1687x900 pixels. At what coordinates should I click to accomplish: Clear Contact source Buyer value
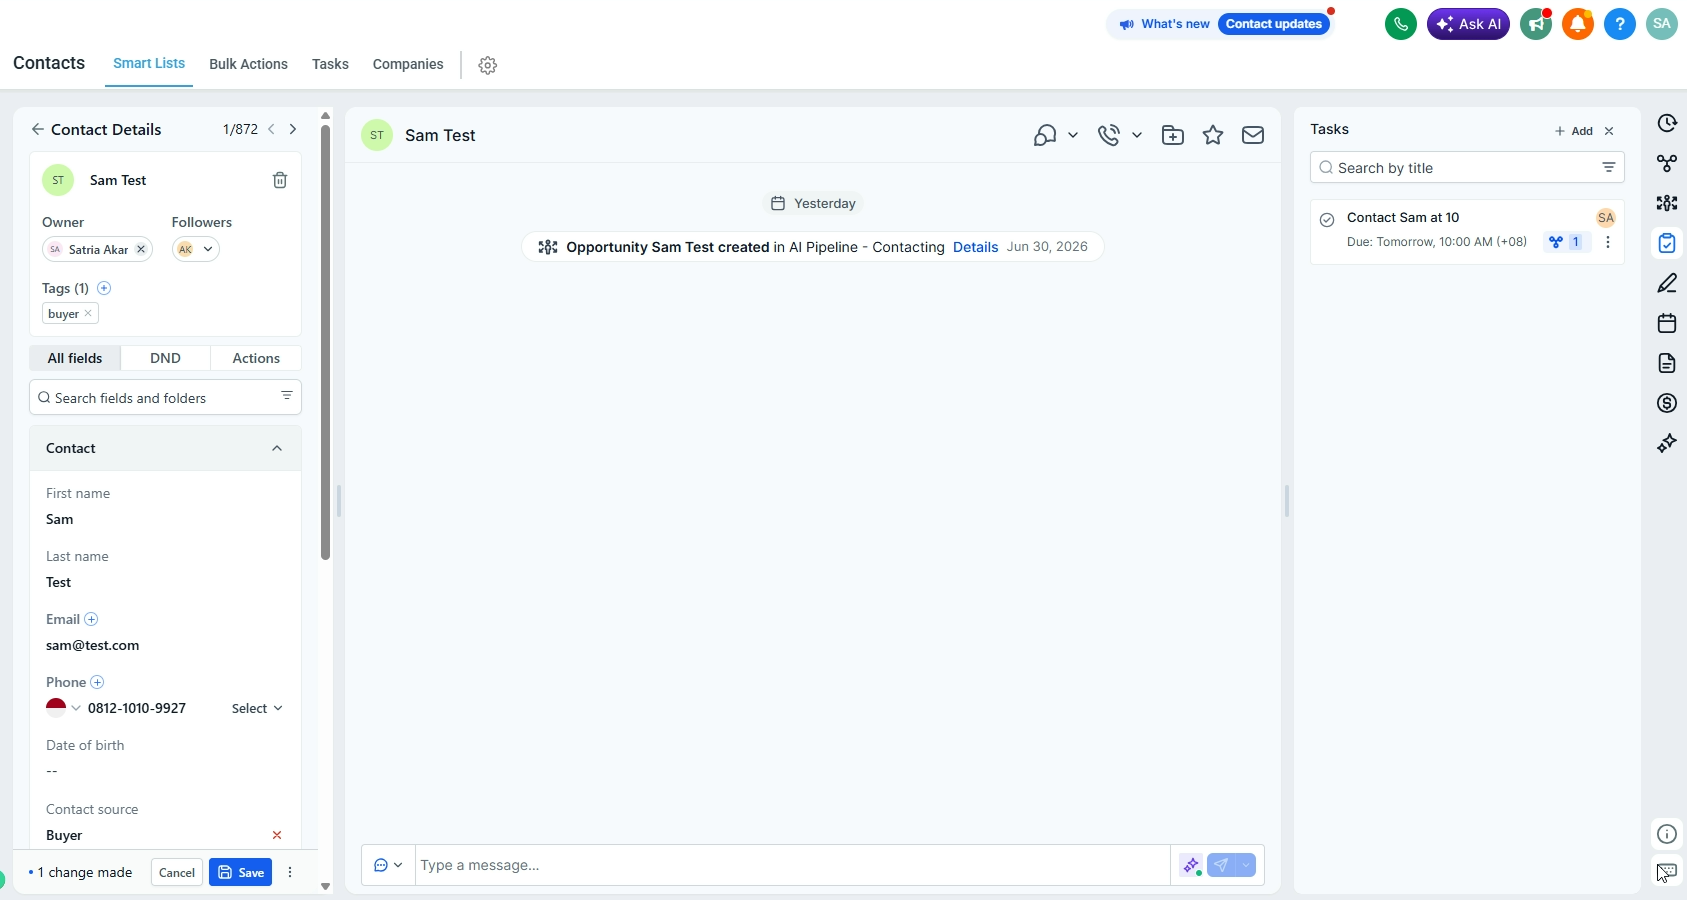point(277,835)
